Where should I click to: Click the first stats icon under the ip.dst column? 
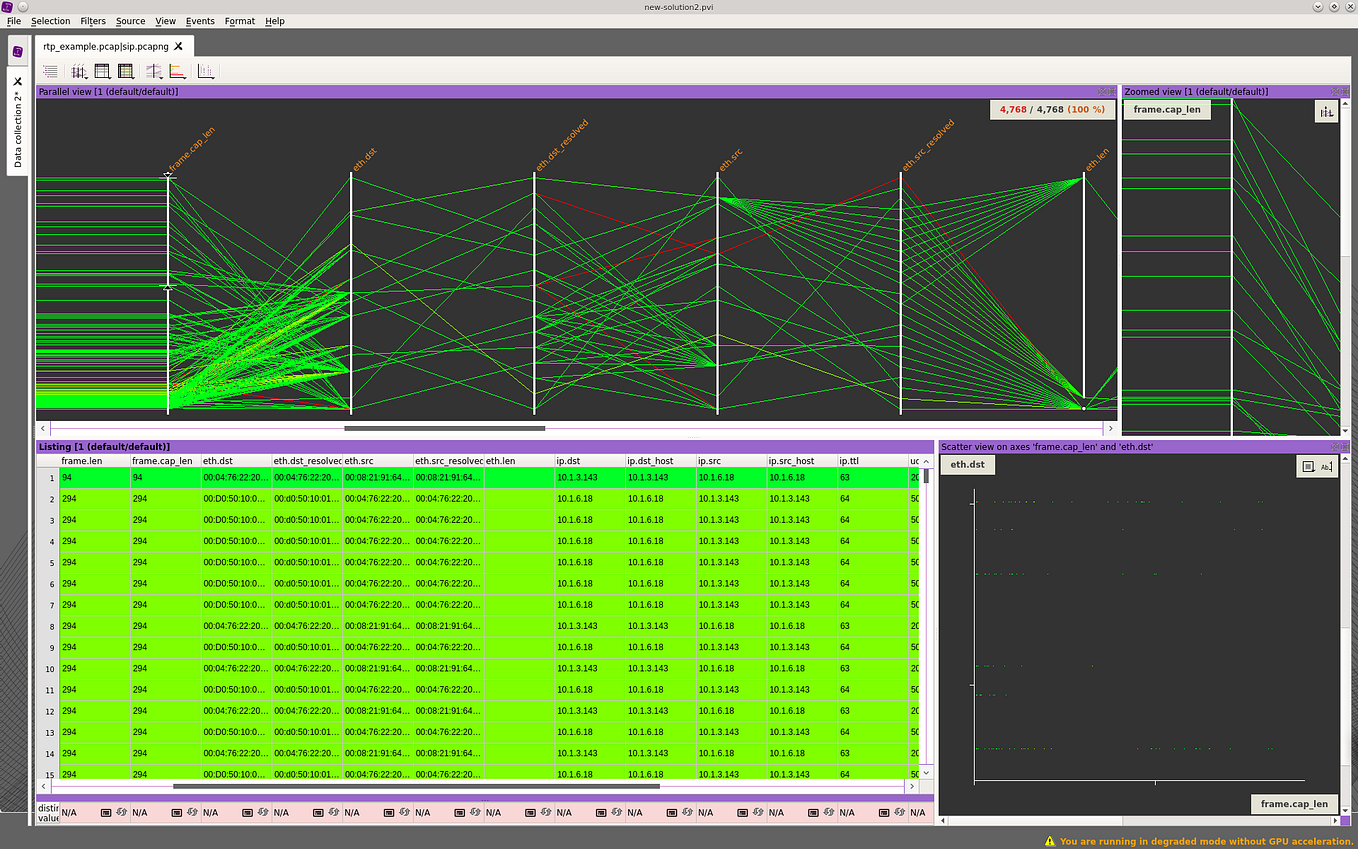(602, 813)
